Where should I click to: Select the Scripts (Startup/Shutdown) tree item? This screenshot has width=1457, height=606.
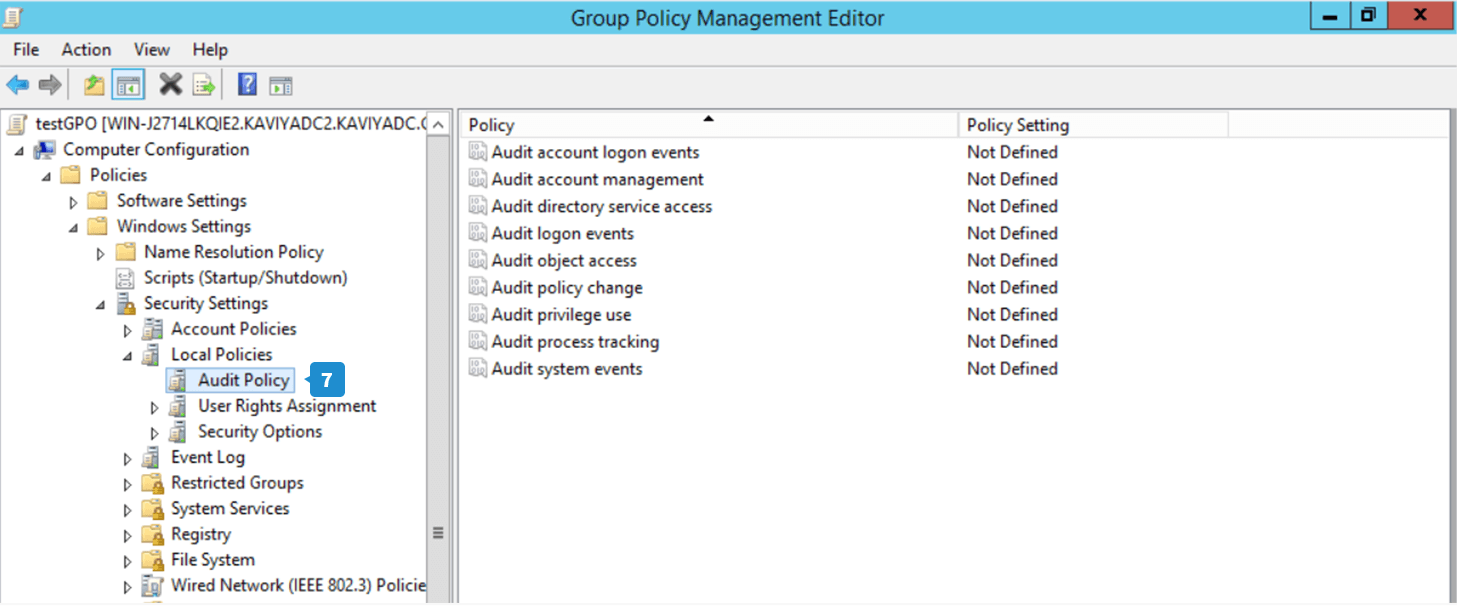click(x=245, y=278)
